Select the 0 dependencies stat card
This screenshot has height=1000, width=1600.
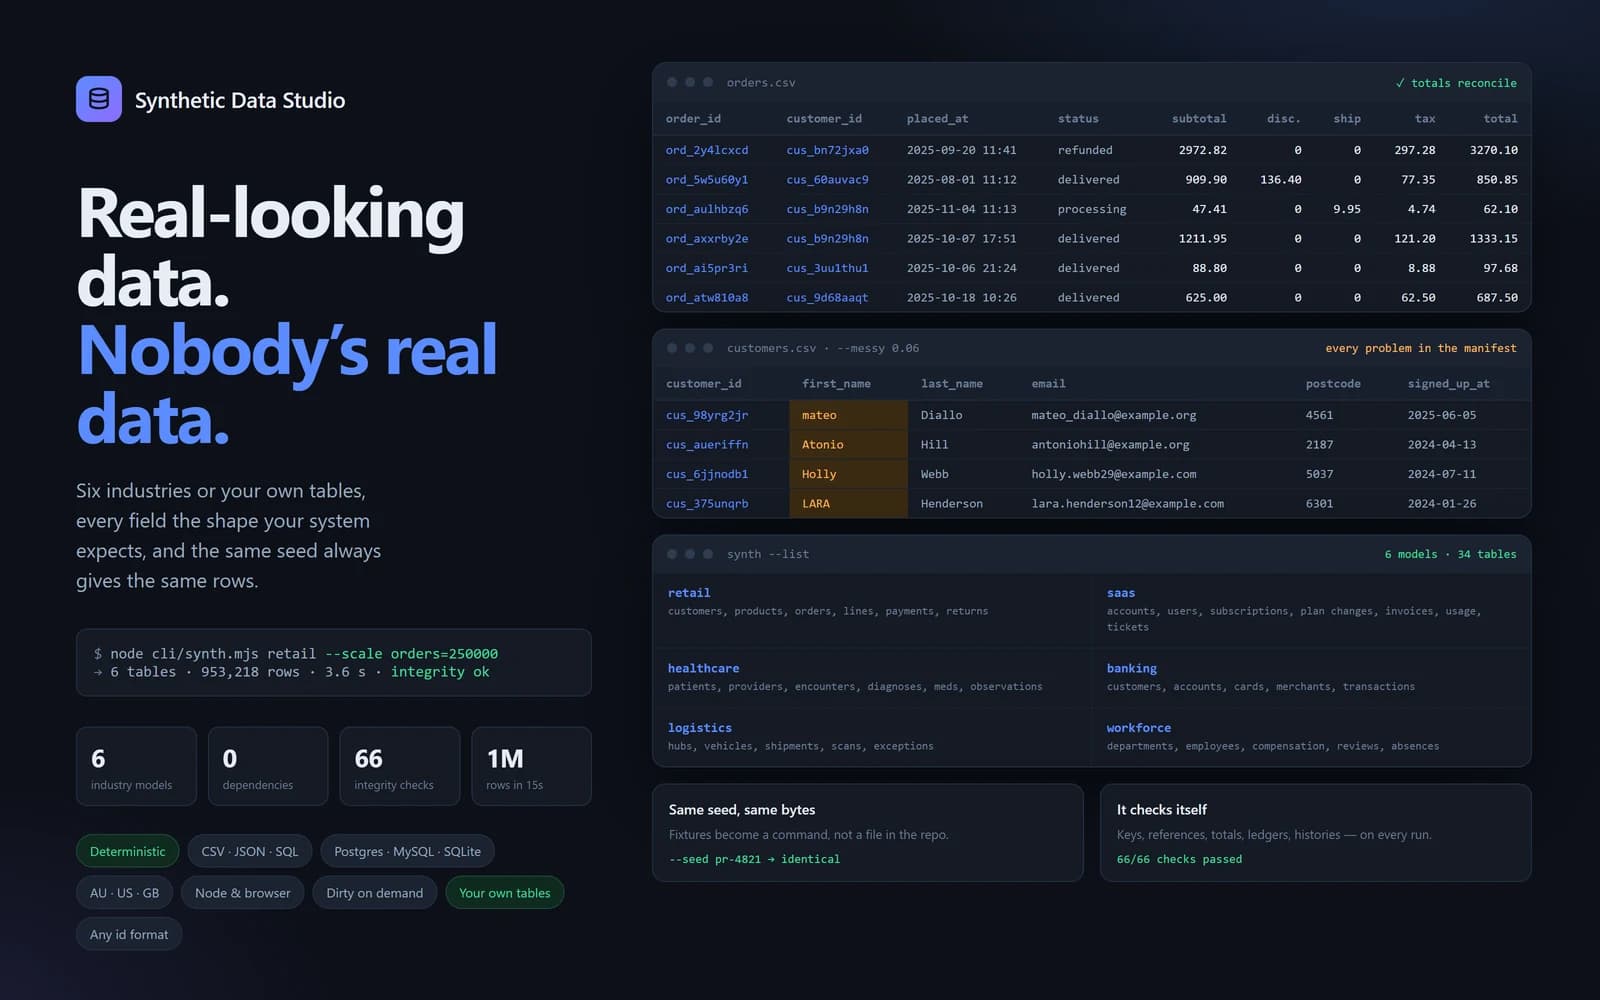268,766
